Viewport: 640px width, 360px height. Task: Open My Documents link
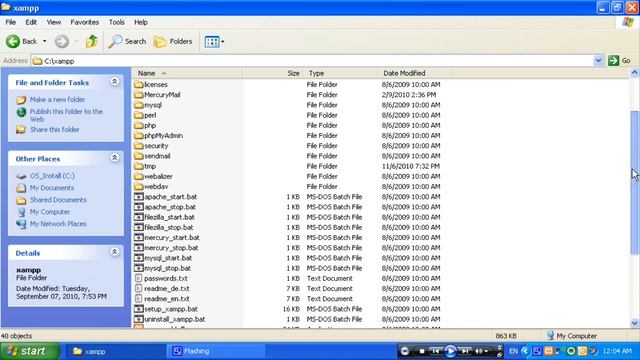(x=51, y=188)
